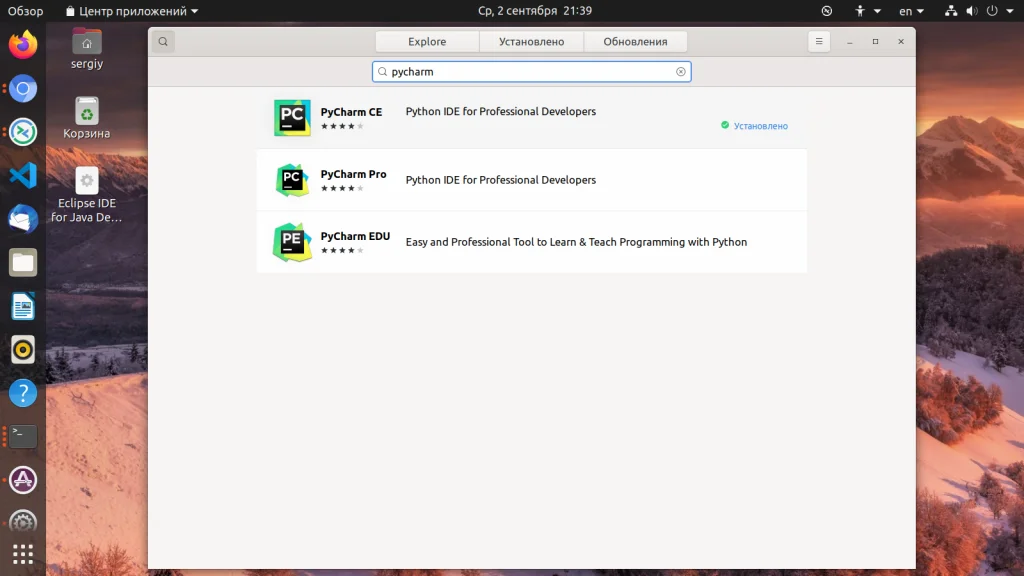Click the search magnifier button in header
The image size is (1024, 576).
click(163, 42)
